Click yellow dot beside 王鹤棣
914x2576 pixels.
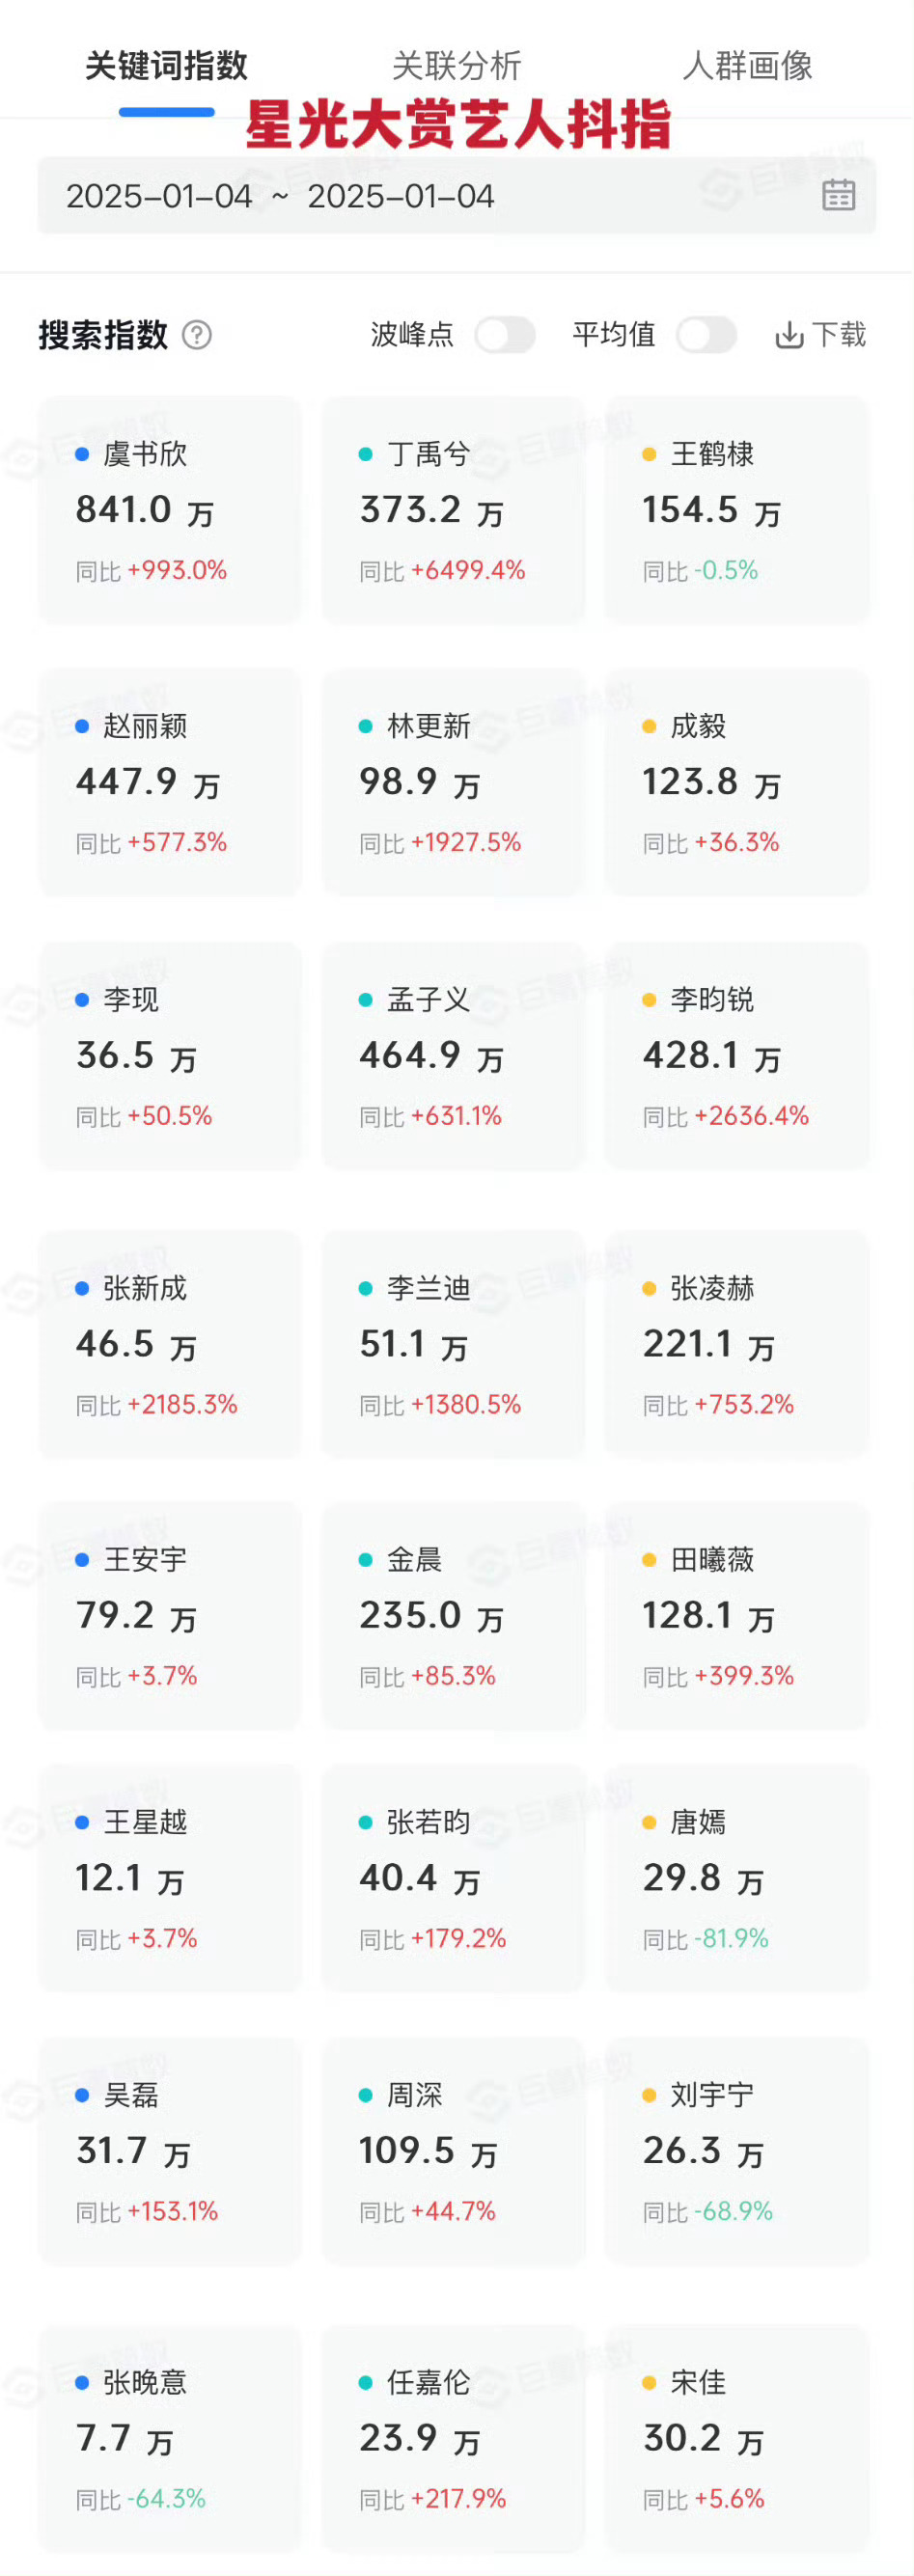[x=648, y=454]
